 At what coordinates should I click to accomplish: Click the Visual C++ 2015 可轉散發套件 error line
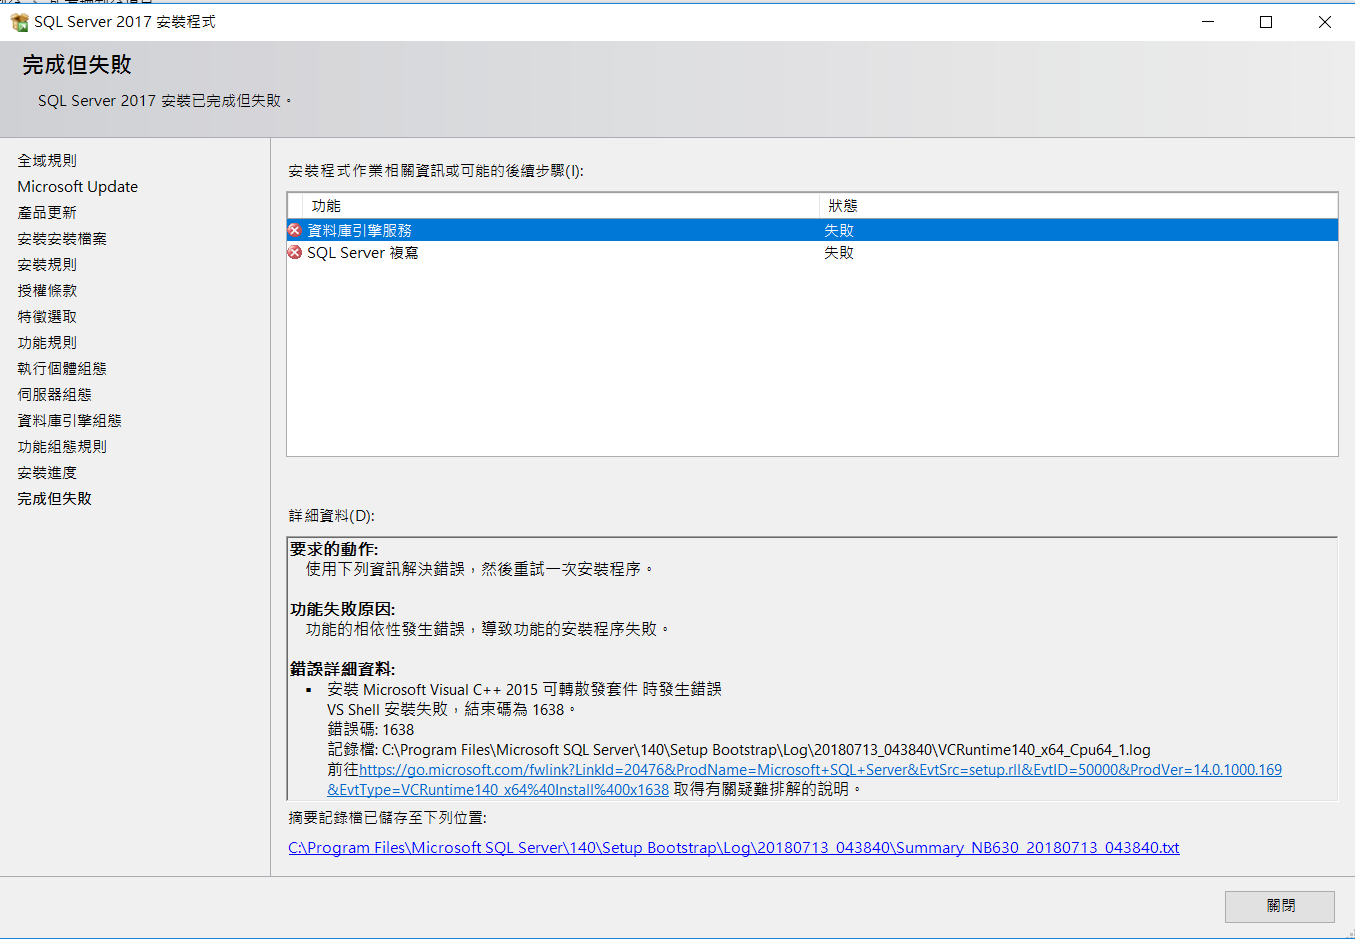(x=524, y=689)
